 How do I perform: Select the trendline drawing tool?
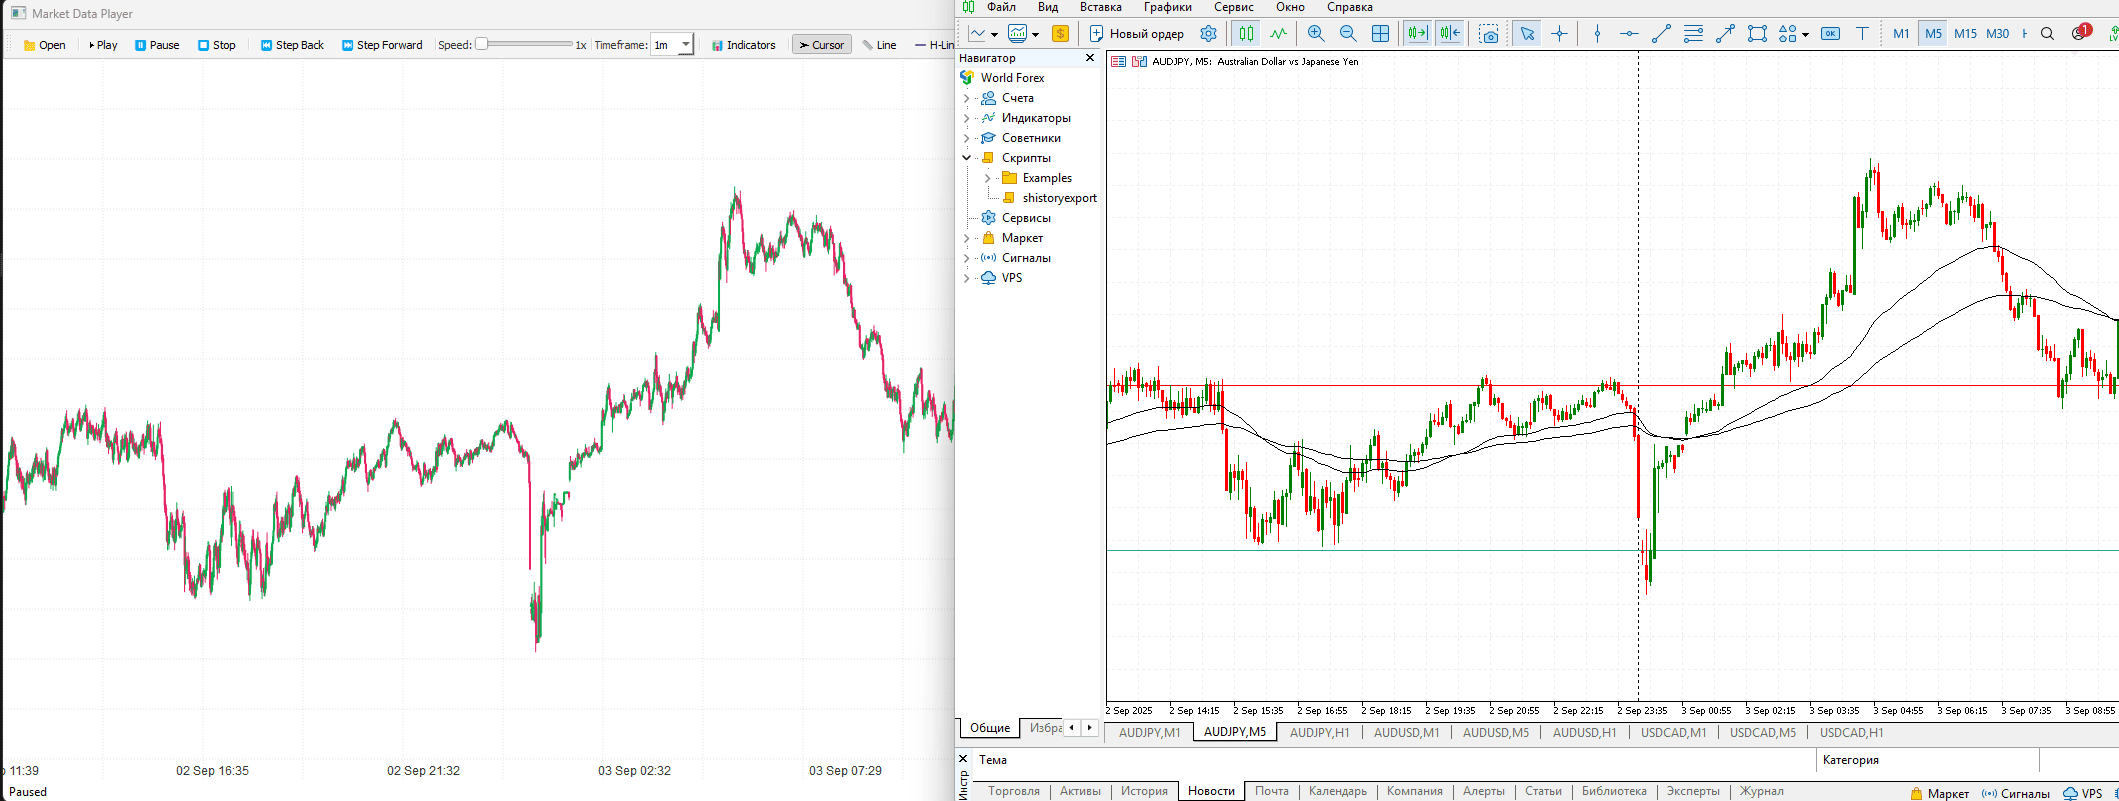(x=1661, y=34)
